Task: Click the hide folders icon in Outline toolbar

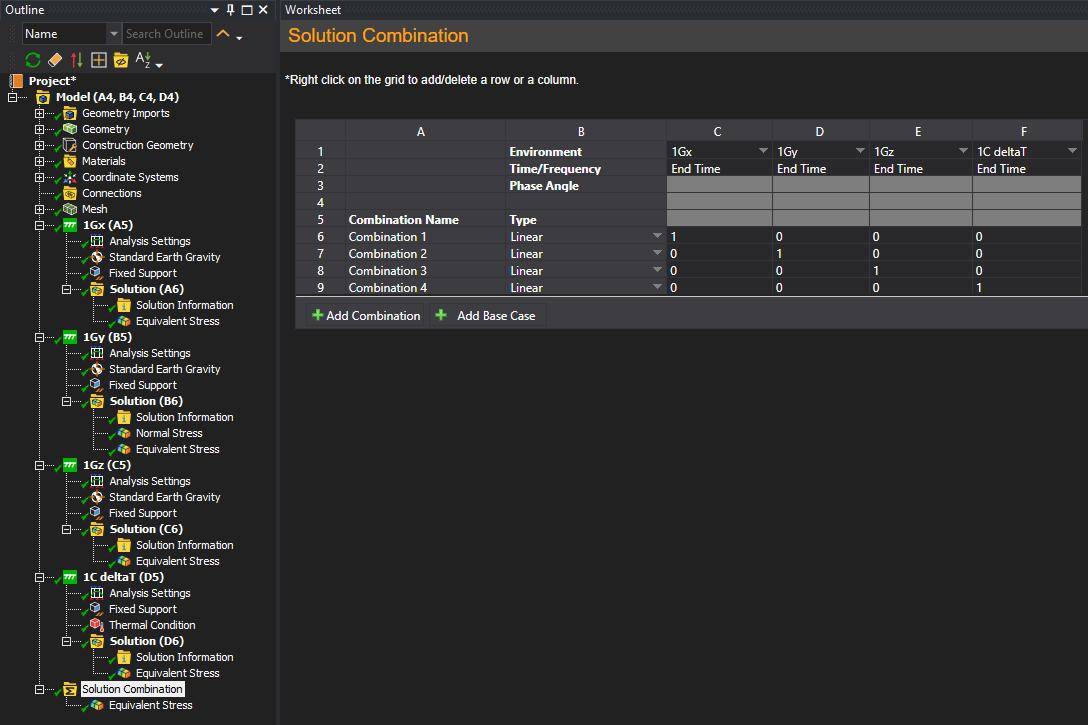Action: 121,60
